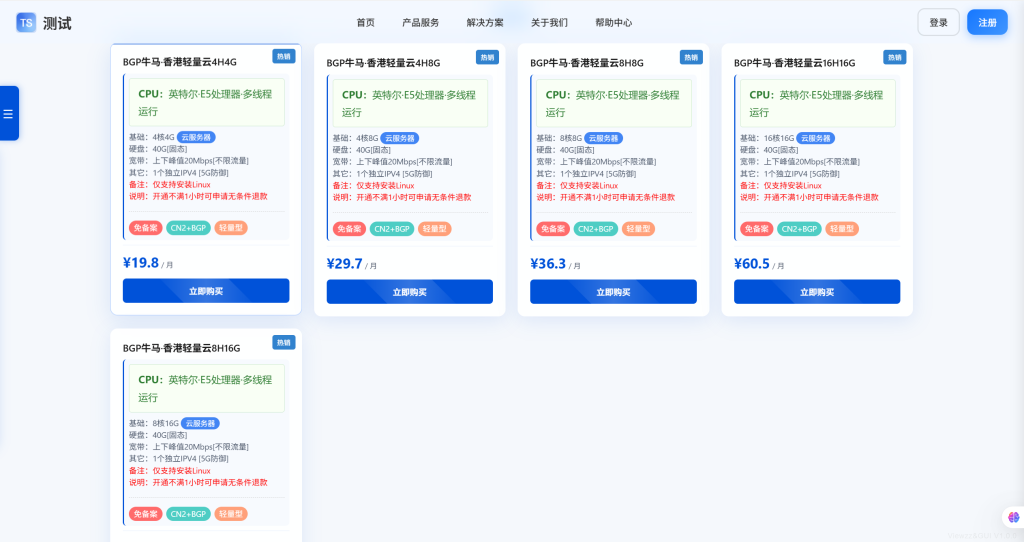Select title BGP牛马-香港轻量云8H16G
Screen dimensions: 1024x542
(x=182, y=348)
